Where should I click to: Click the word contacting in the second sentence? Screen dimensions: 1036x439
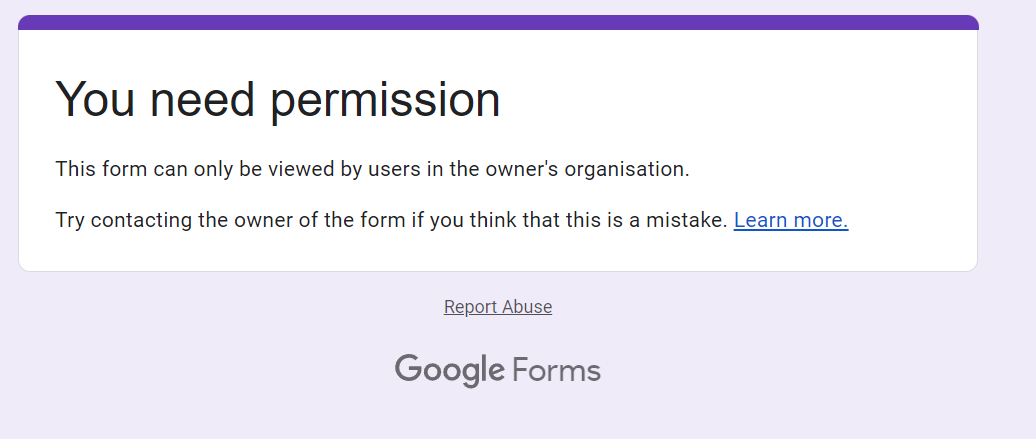click(138, 220)
